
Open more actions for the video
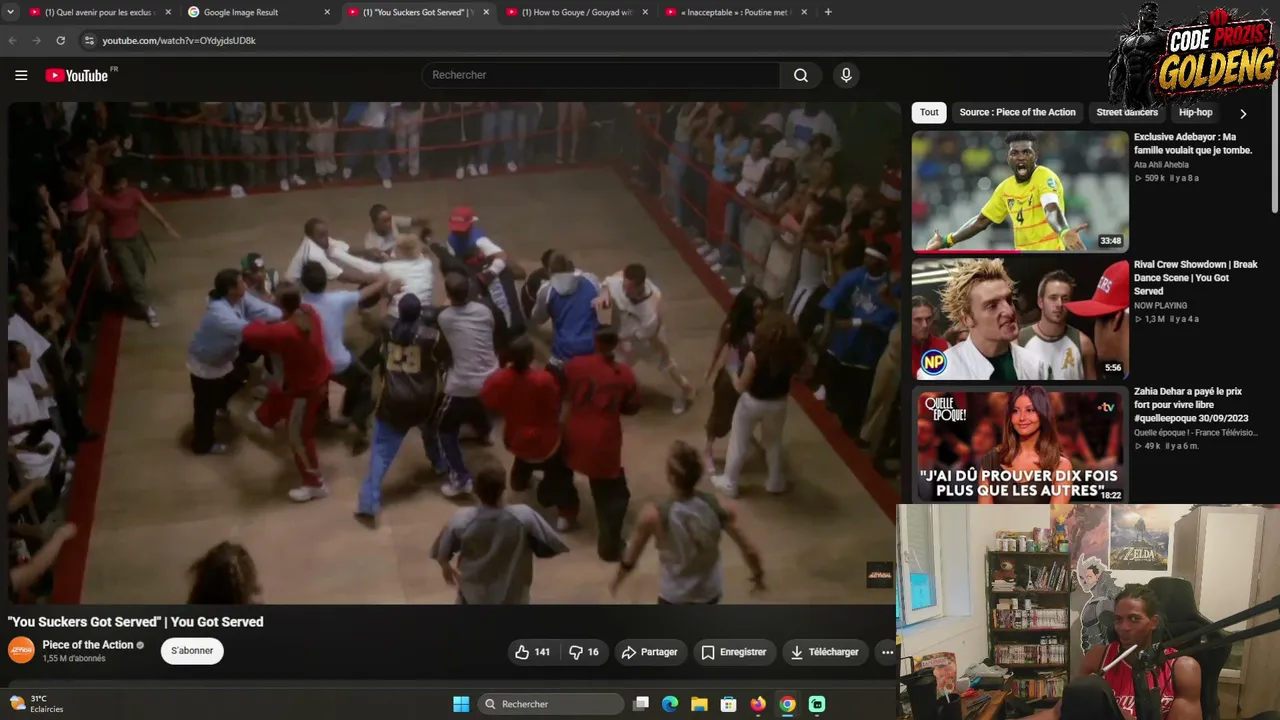[x=887, y=652]
